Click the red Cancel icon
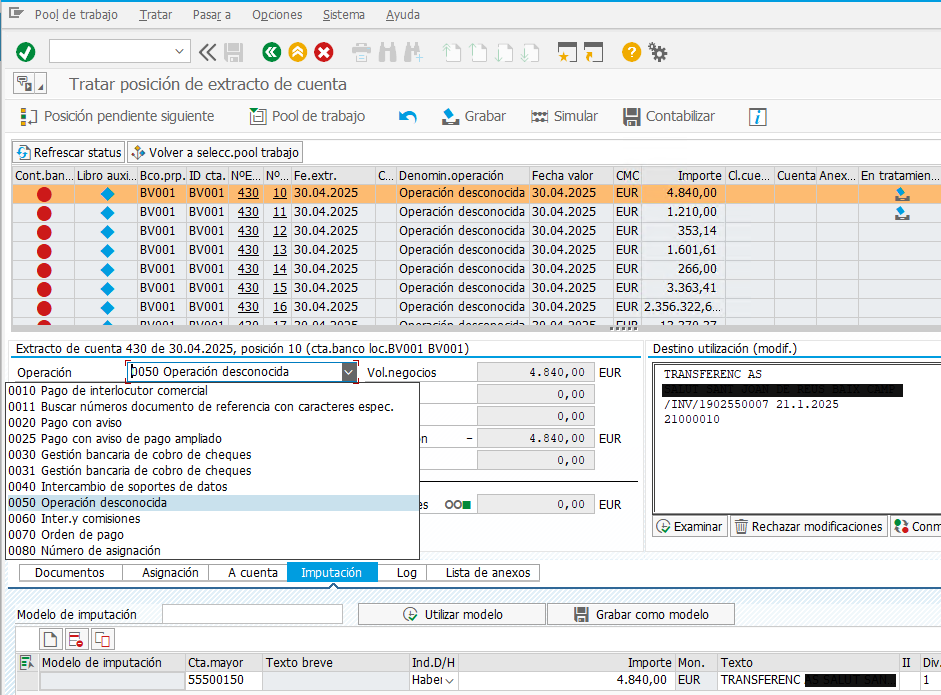Screen dimensions: 941x695 (x=324, y=52)
